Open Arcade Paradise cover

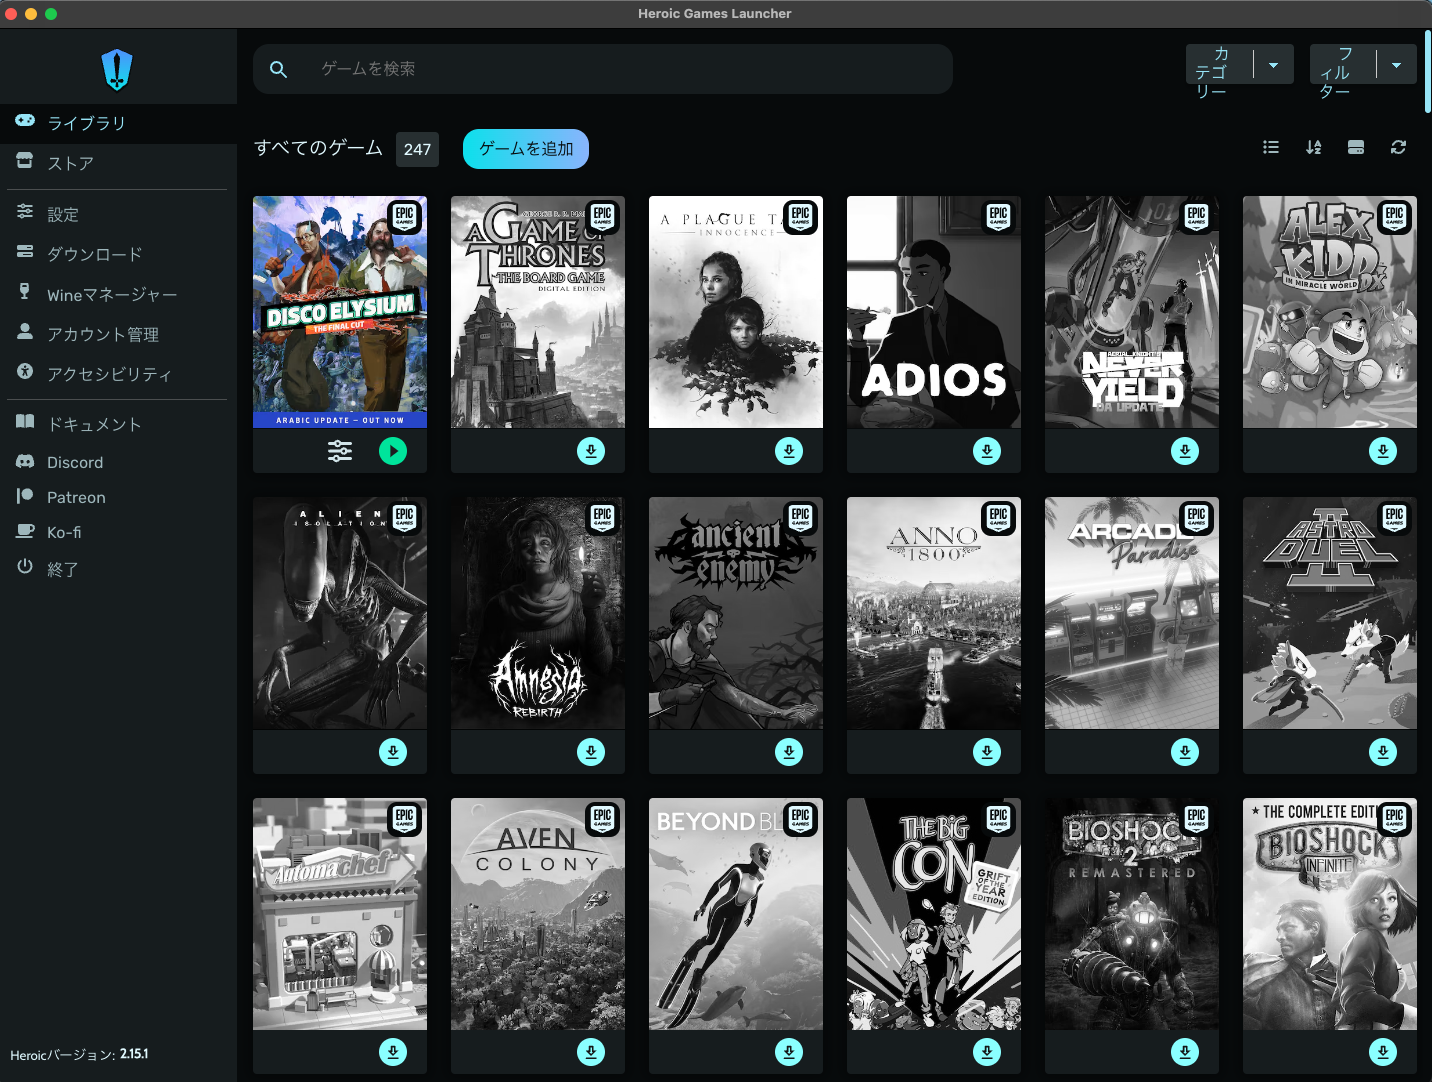click(1132, 613)
